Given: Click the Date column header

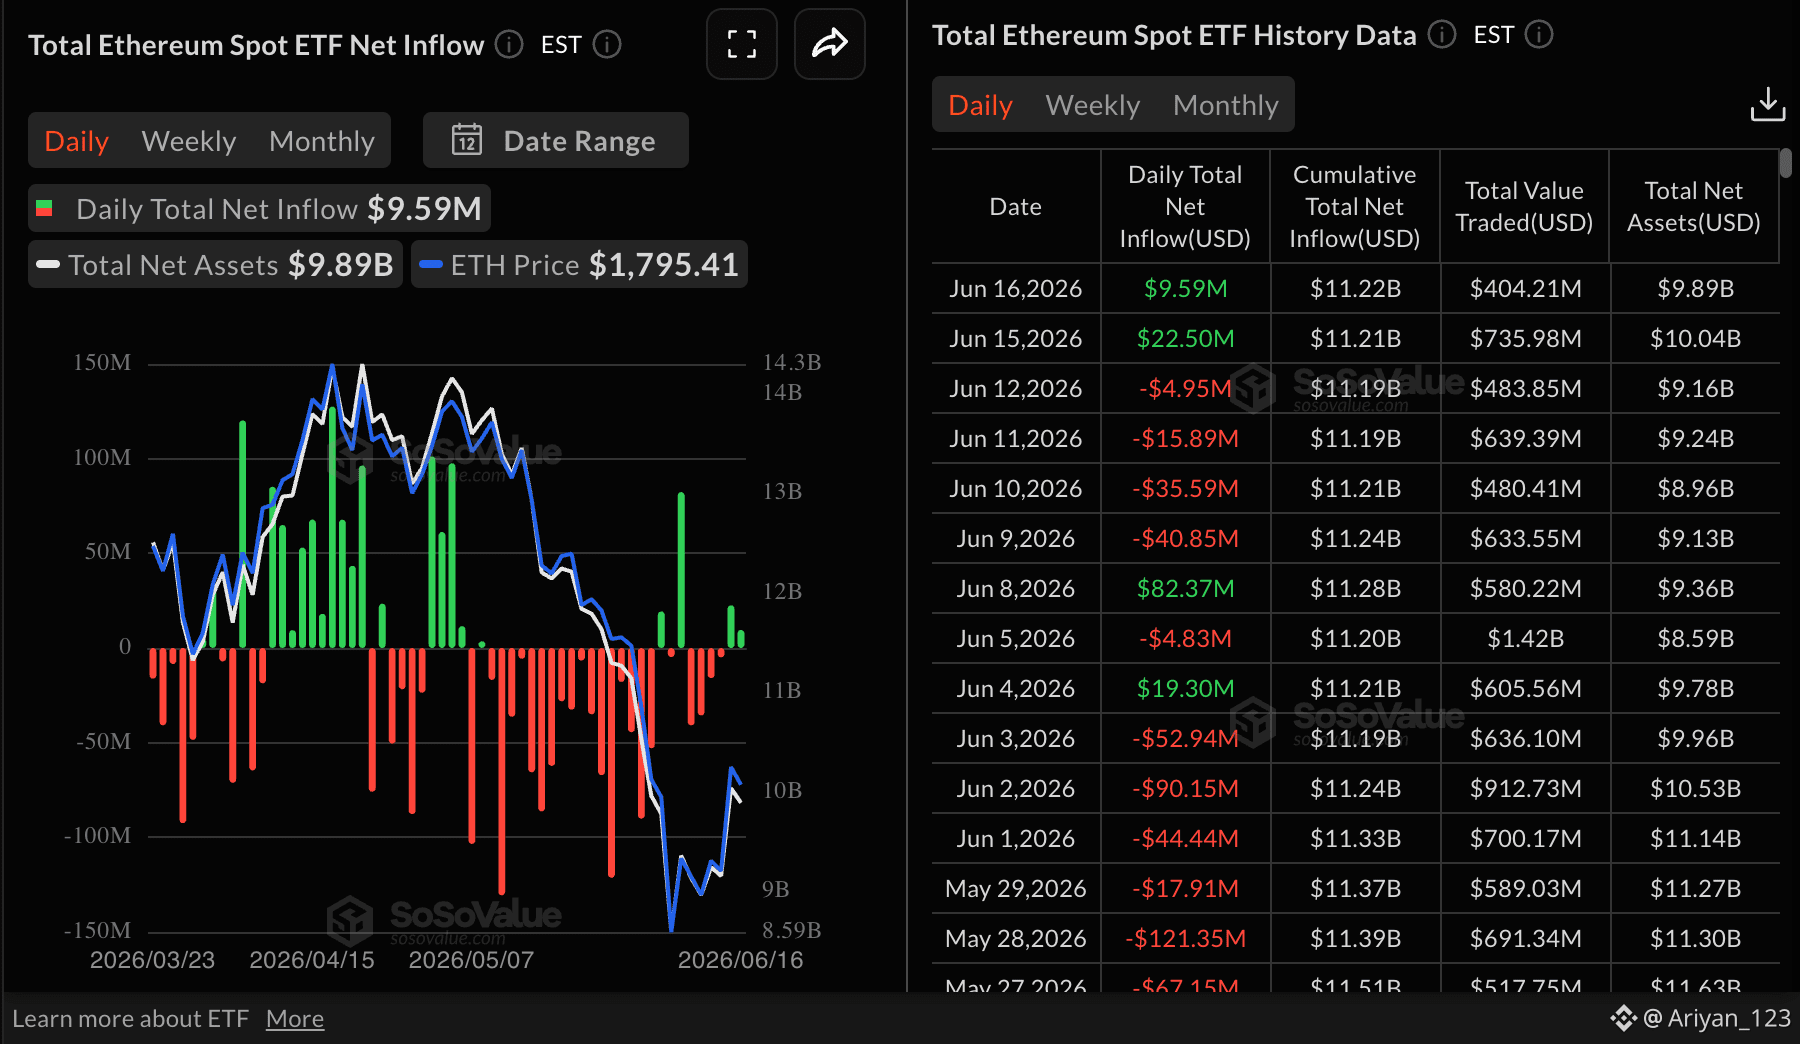Looking at the screenshot, I should (1016, 207).
